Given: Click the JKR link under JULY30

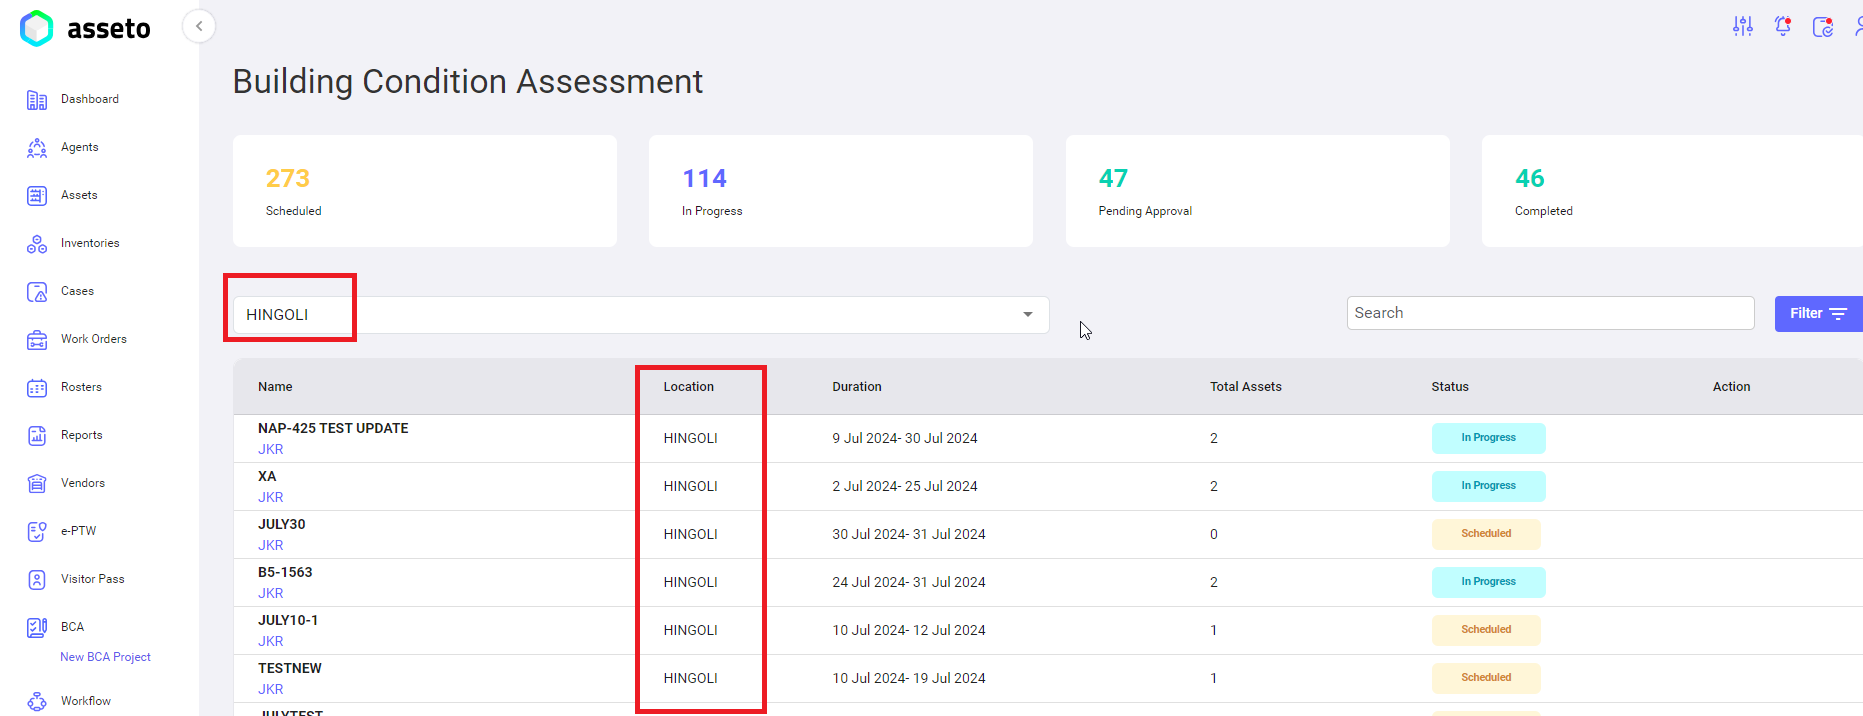Looking at the screenshot, I should click(271, 546).
